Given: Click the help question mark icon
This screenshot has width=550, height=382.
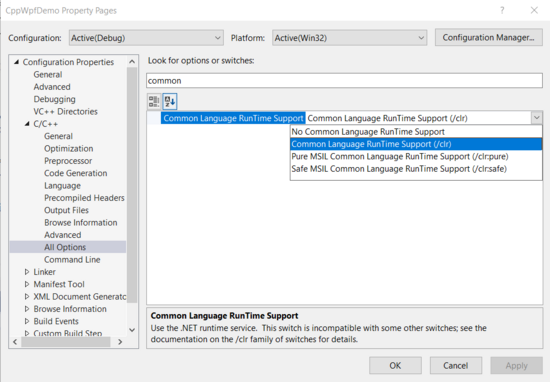Looking at the screenshot, I should coord(502,10).
